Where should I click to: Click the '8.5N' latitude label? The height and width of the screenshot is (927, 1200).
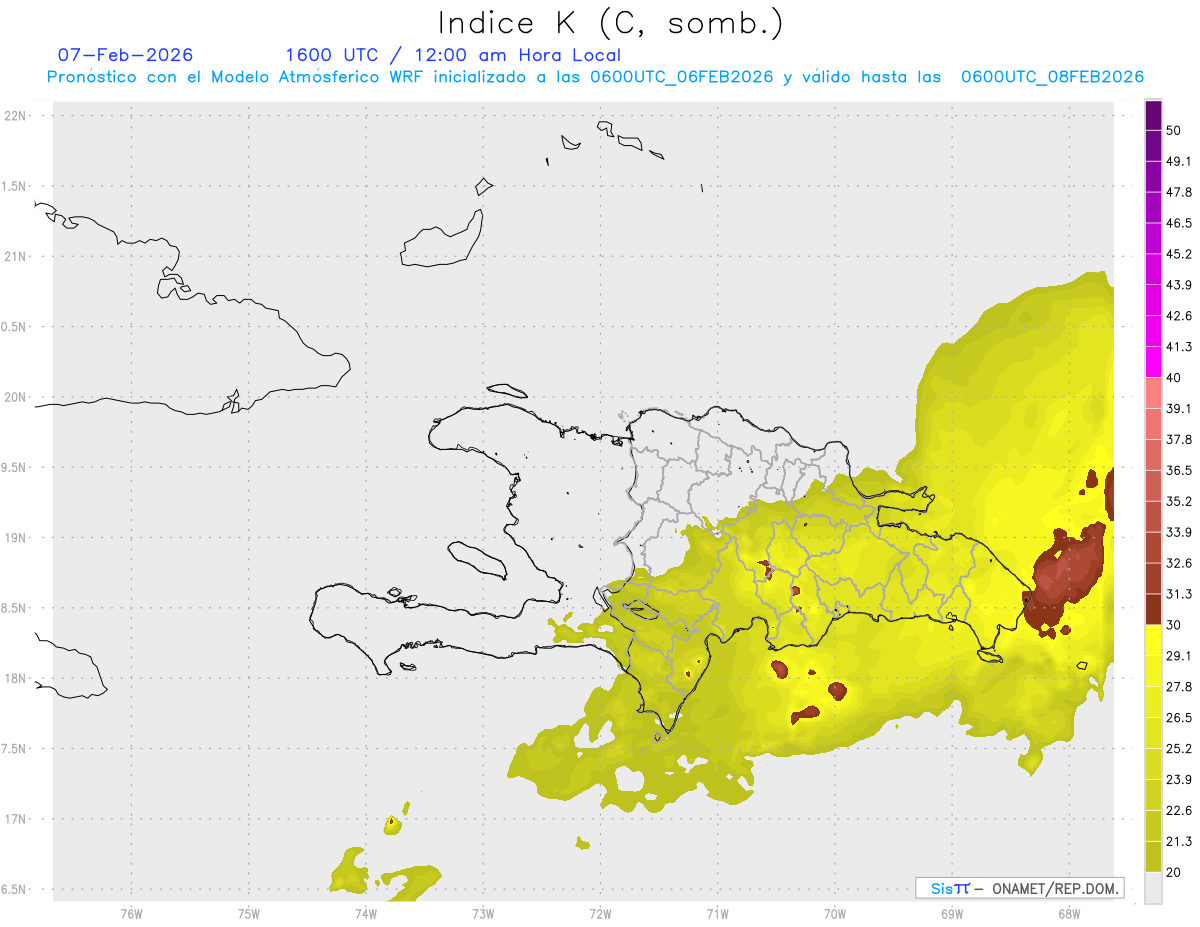[x=13, y=608]
